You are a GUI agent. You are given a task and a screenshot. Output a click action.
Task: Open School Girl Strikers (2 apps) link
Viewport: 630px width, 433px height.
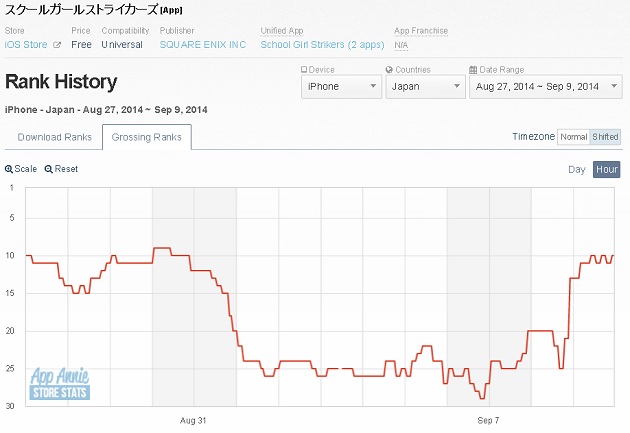point(322,45)
